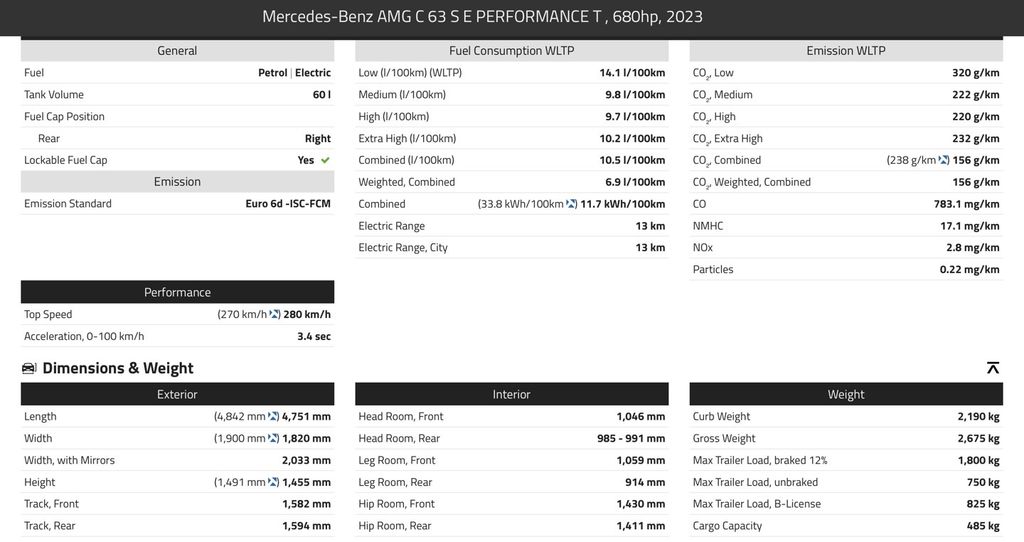Viewport: 1024px width, 542px height.
Task: Click the '232 g/km' CO₂ Extra High value
Action: pos(976,138)
